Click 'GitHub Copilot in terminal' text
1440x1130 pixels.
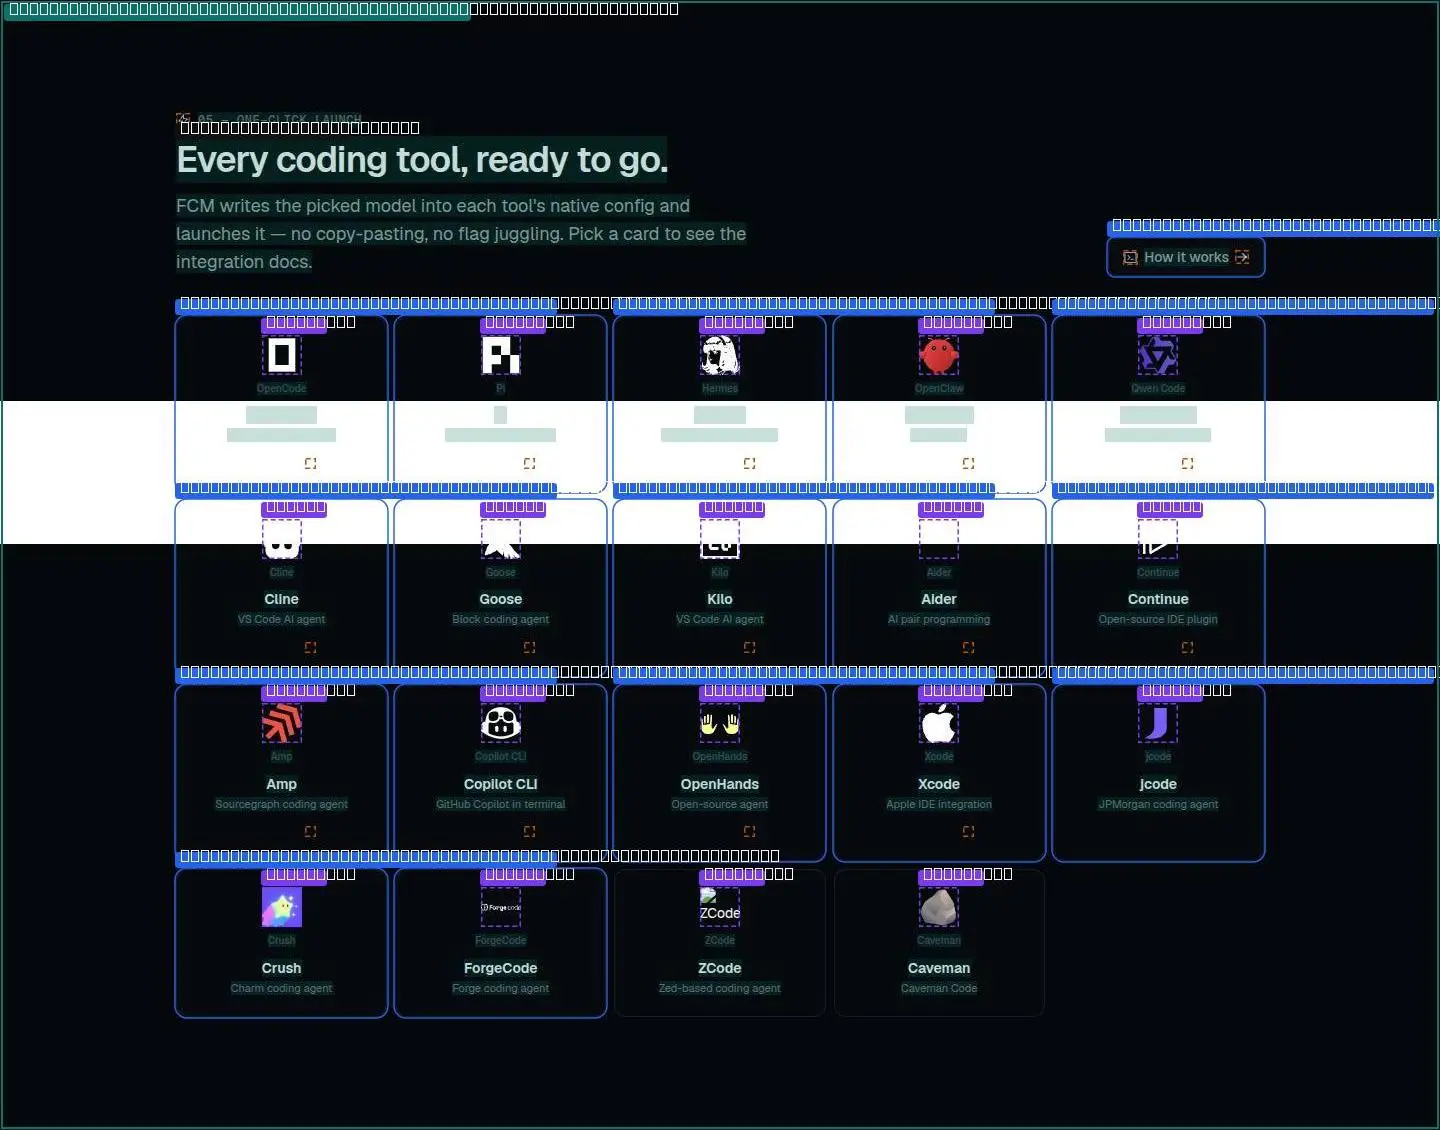(x=501, y=804)
